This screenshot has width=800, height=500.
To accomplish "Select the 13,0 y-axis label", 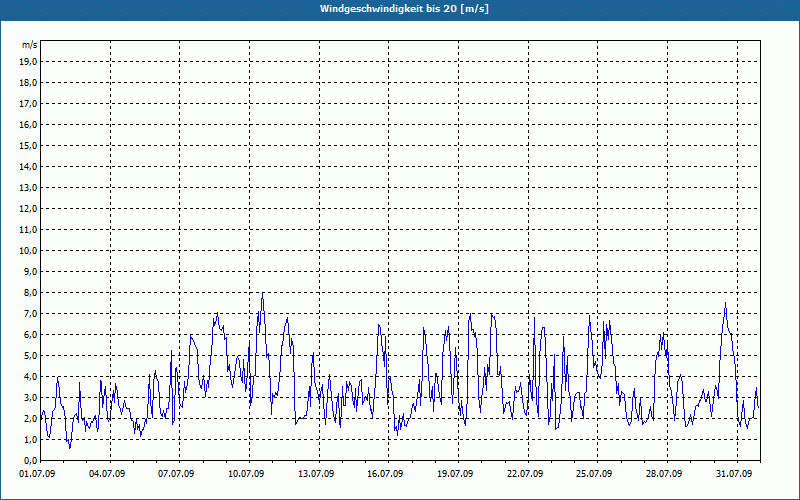I will point(28,187).
